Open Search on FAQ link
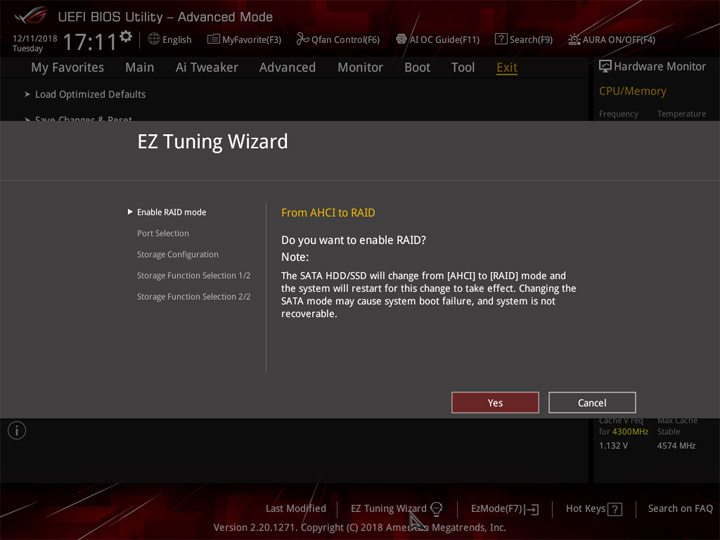Screen dimensions: 720x540 [x=680, y=508]
